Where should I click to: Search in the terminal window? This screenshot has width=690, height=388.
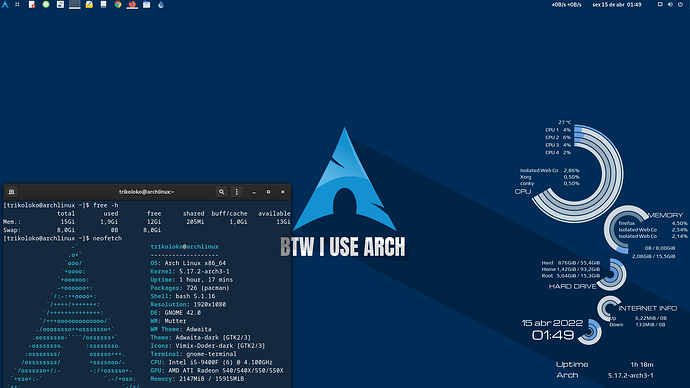coord(221,192)
